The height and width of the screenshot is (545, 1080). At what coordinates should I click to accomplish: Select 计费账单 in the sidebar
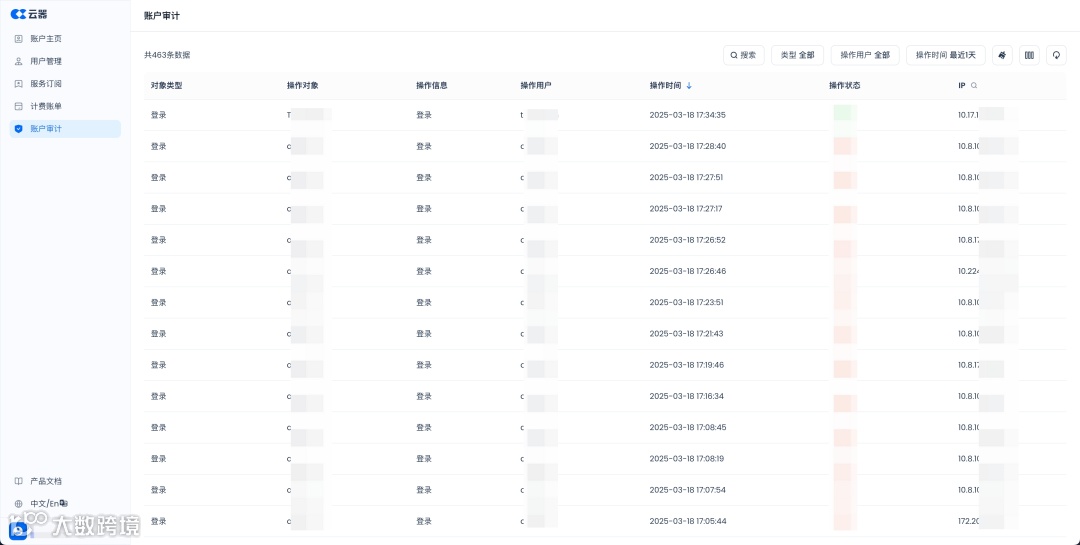pos(65,106)
